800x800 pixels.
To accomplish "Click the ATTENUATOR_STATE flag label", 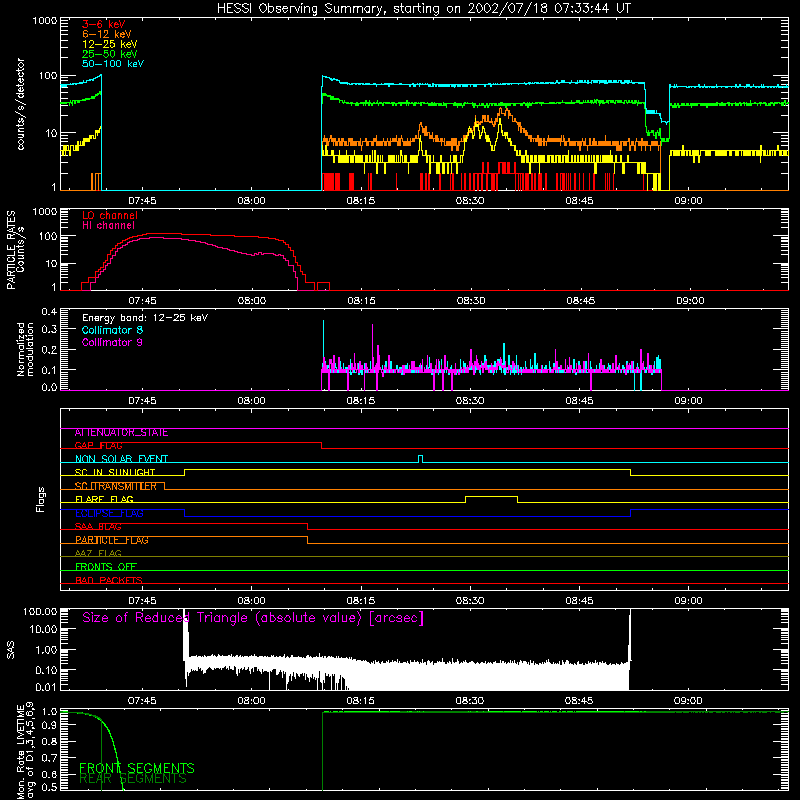I will click(x=121, y=433).
